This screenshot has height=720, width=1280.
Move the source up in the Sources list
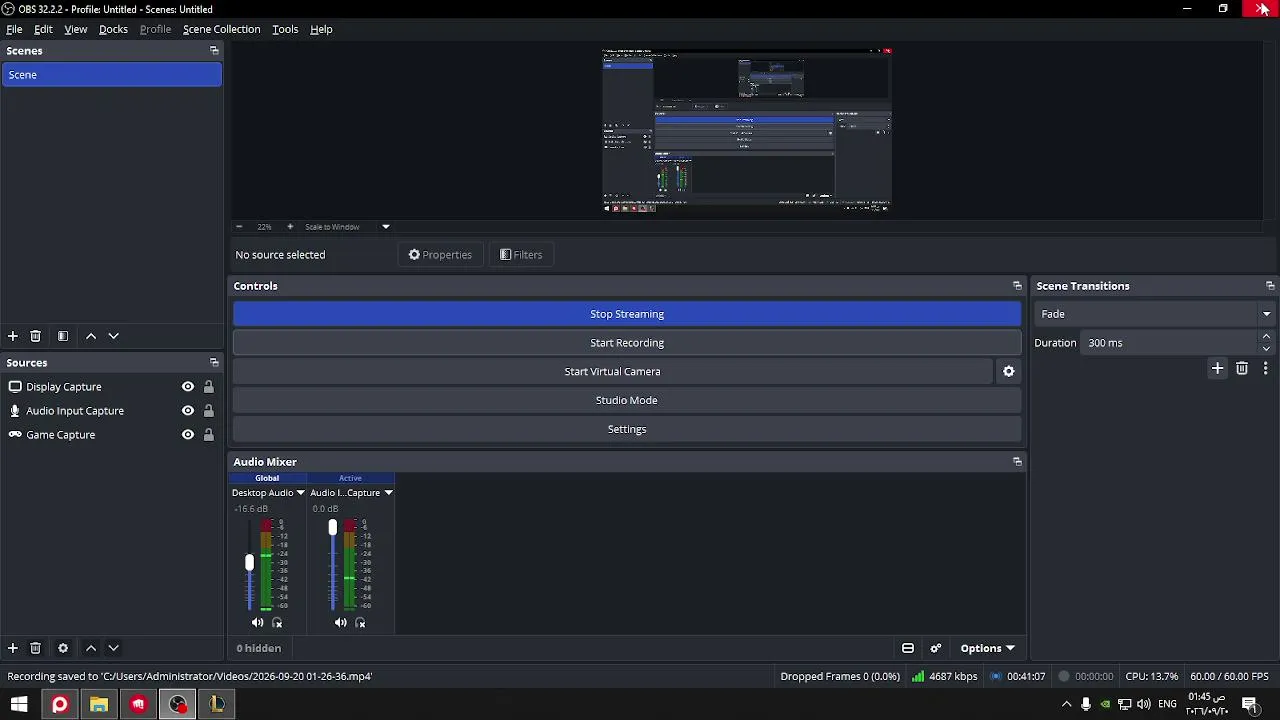click(91, 648)
